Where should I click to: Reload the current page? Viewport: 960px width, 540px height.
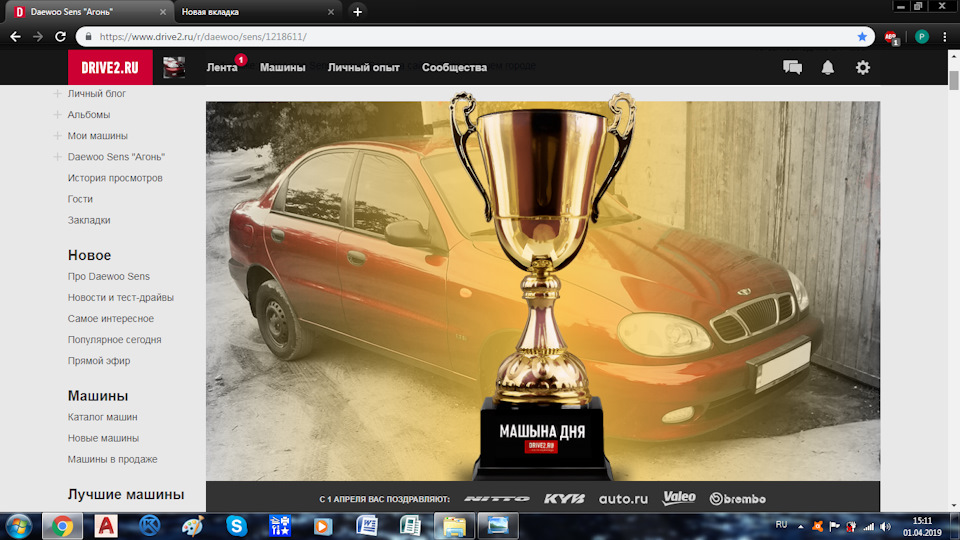[60, 37]
